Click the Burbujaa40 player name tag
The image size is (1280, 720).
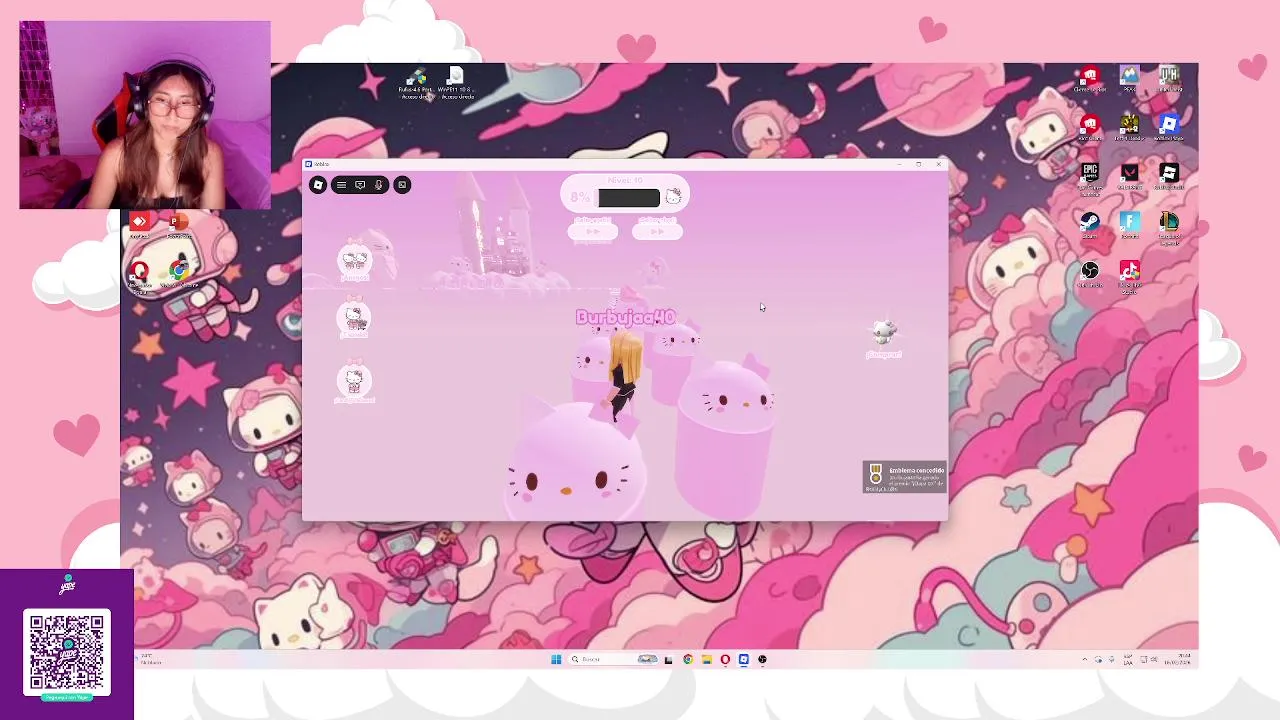625,317
